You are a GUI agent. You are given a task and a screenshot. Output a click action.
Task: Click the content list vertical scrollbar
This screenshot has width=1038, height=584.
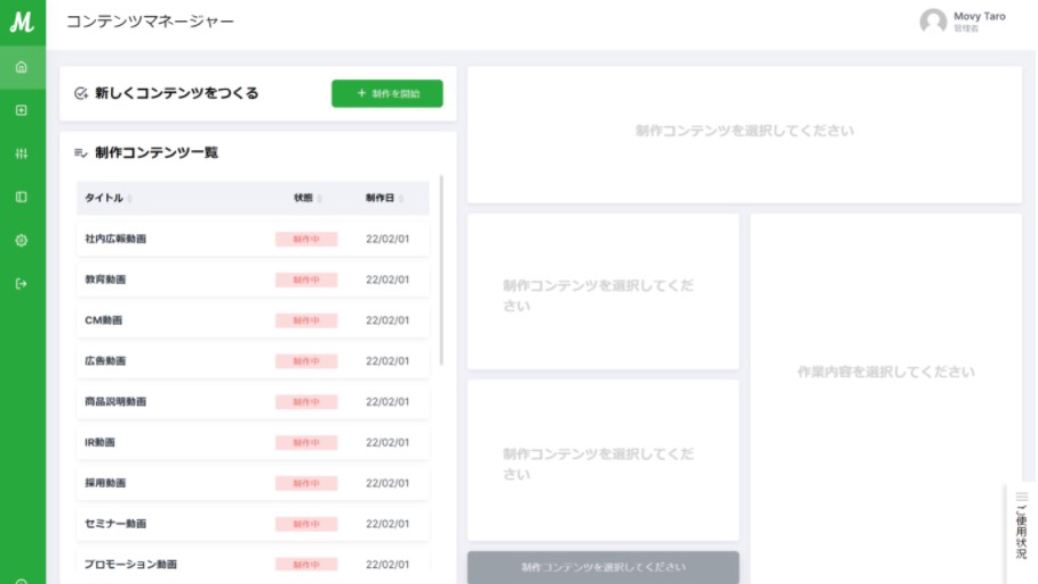(x=441, y=272)
